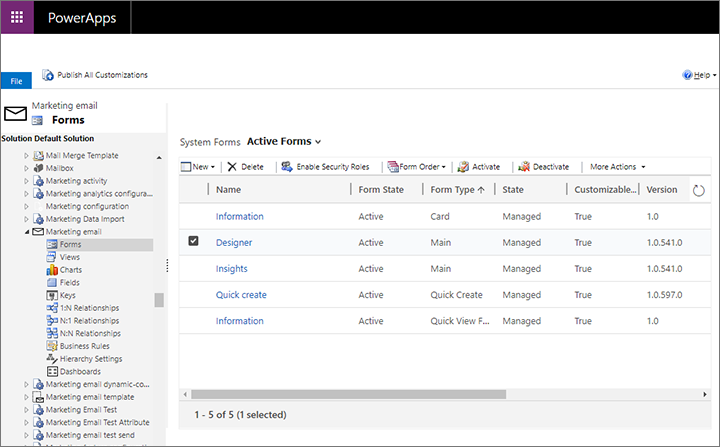Viewport: 720px width, 447px height.
Task: Uncheck the Designer row checkbox
Action: coord(193,241)
